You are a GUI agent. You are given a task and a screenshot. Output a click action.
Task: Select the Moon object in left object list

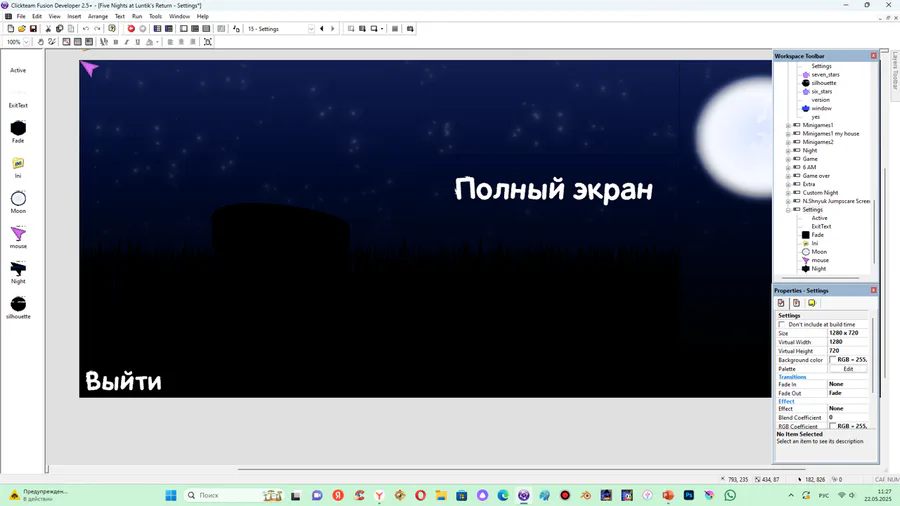[18, 203]
